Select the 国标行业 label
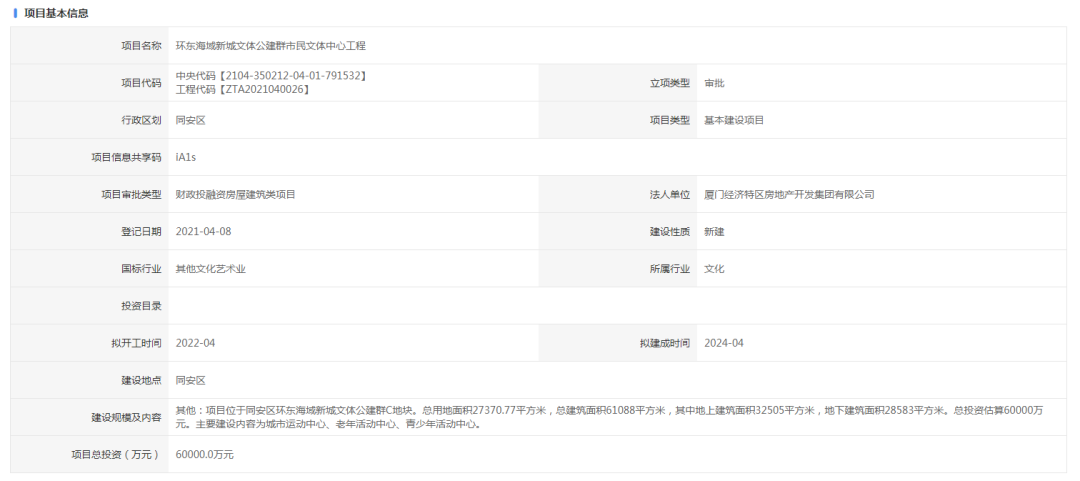 141,269
